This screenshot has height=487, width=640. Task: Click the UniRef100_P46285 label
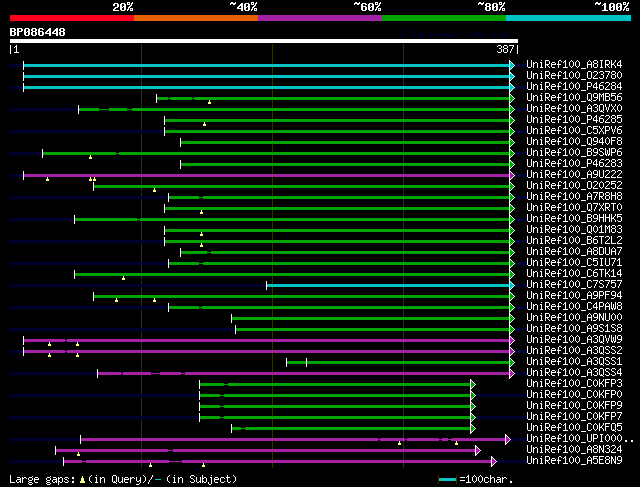(x=574, y=120)
